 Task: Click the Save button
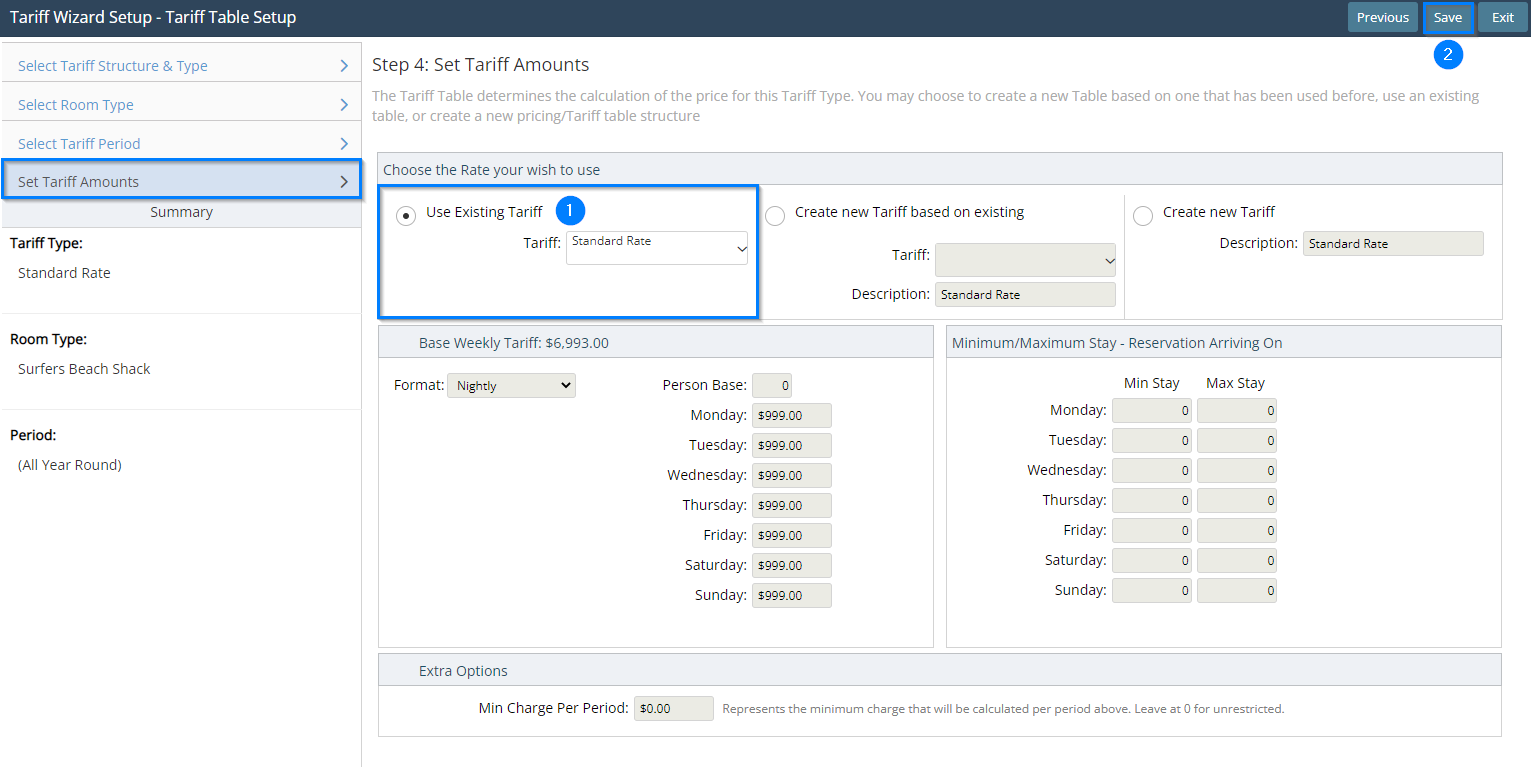pos(1447,18)
